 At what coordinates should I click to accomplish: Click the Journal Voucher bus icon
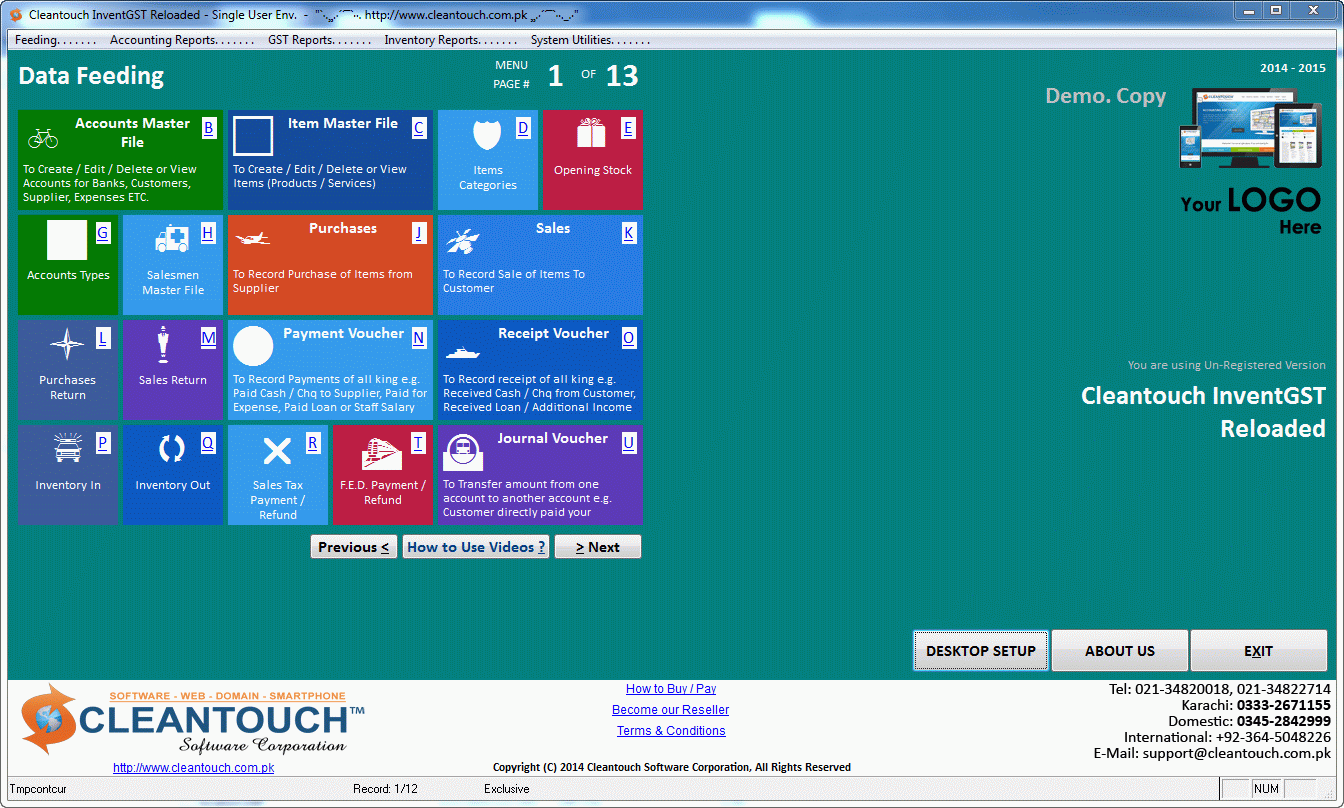click(x=463, y=452)
